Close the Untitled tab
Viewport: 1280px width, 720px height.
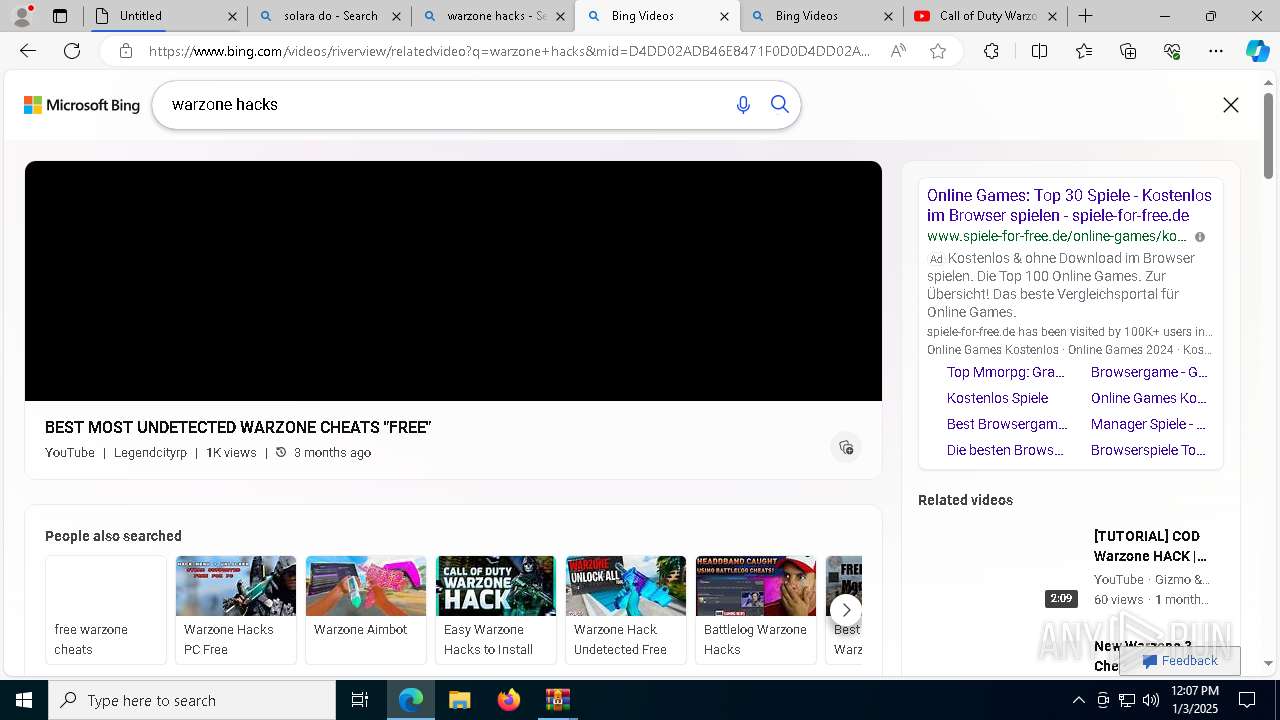pyautogui.click(x=232, y=16)
